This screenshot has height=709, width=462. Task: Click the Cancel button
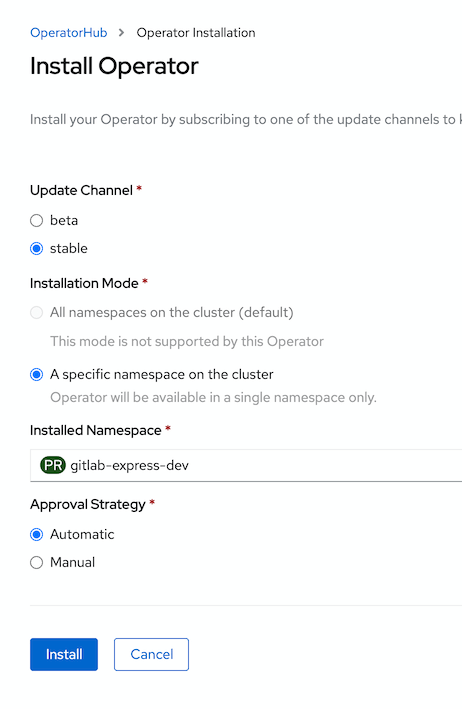pyautogui.click(x=151, y=654)
